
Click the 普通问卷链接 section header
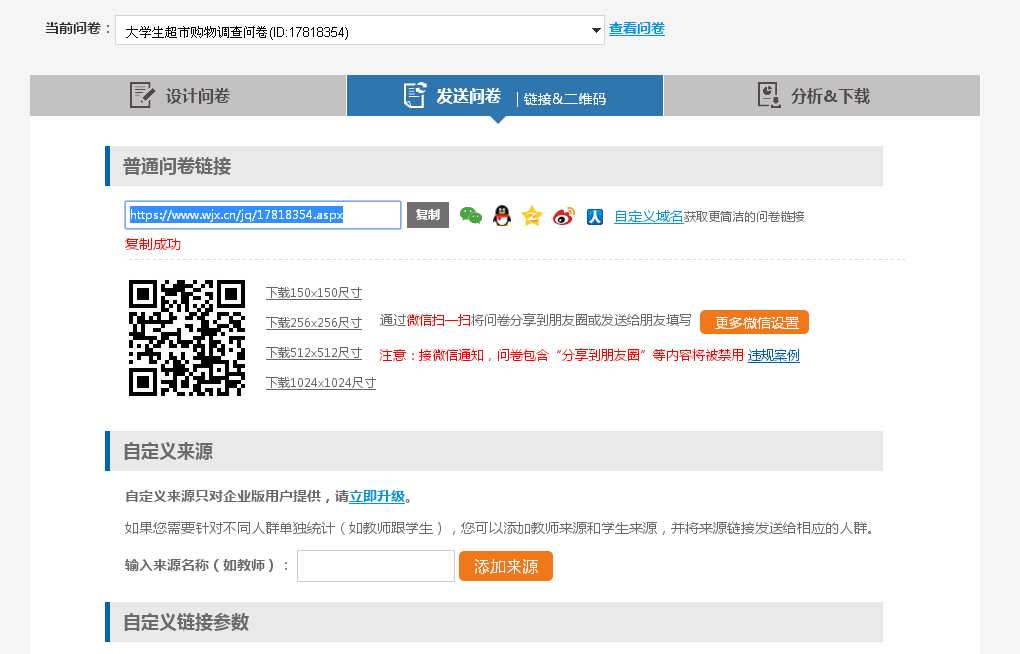(494, 166)
